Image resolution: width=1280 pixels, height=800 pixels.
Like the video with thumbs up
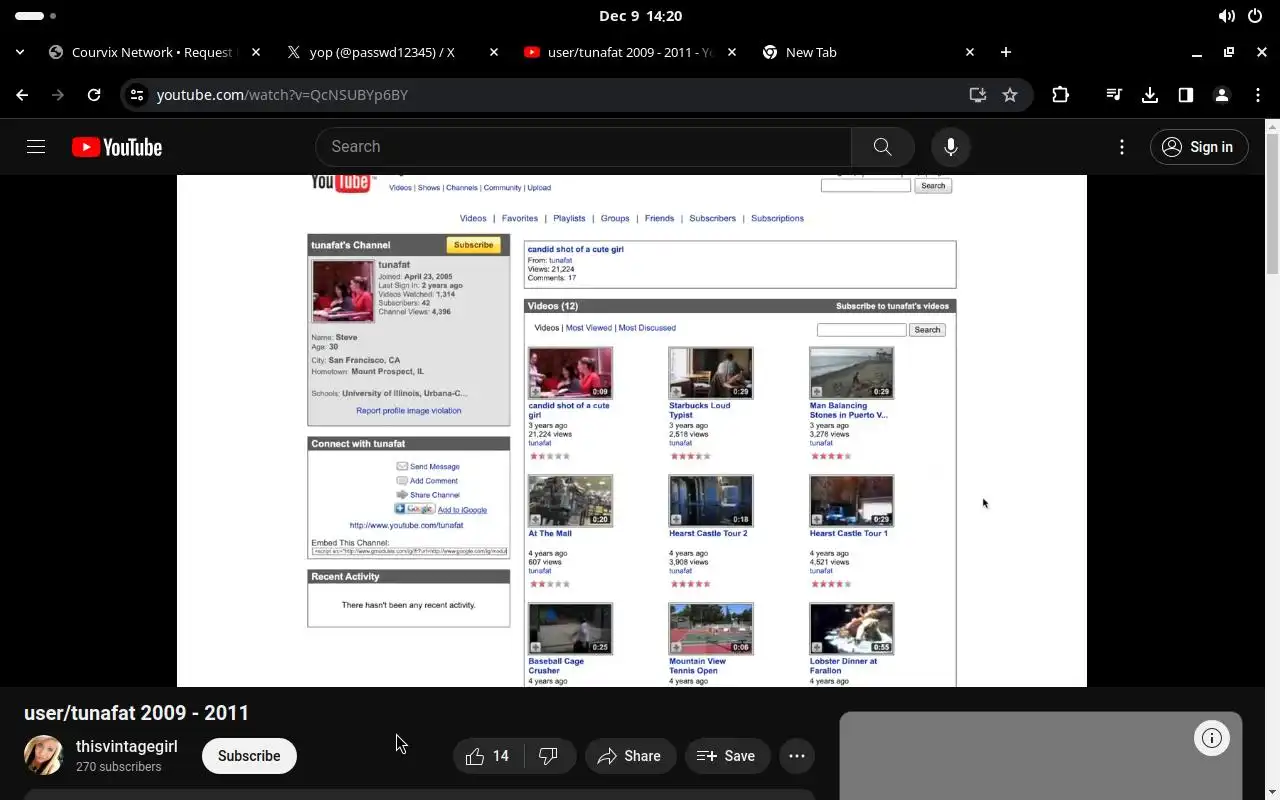(488, 756)
